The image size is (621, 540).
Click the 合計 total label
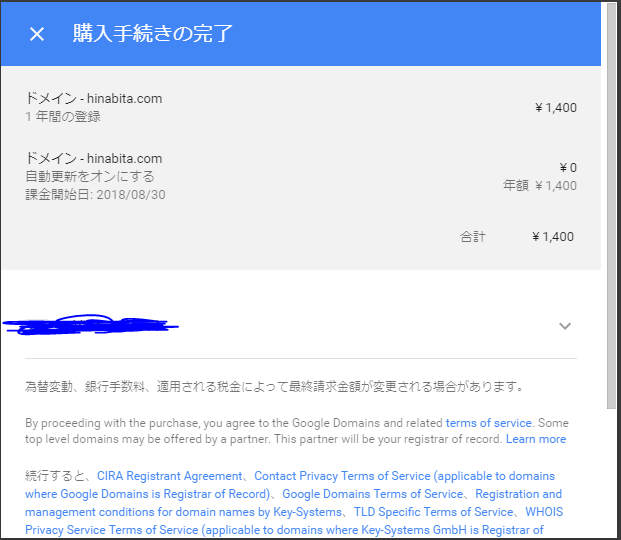472,237
